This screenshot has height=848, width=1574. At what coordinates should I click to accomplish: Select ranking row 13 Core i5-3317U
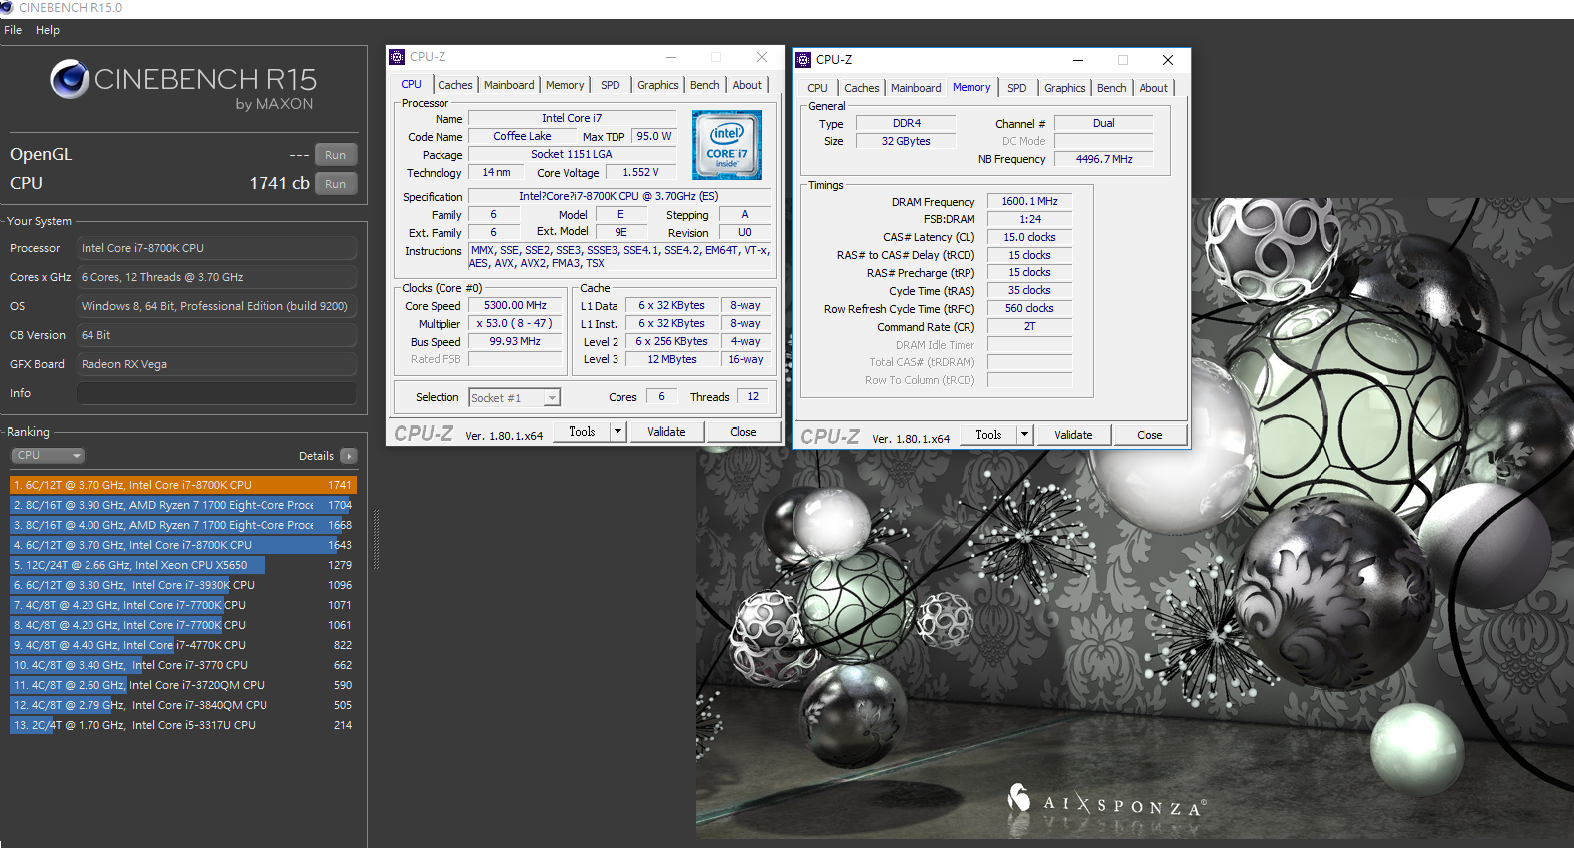(183, 725)
